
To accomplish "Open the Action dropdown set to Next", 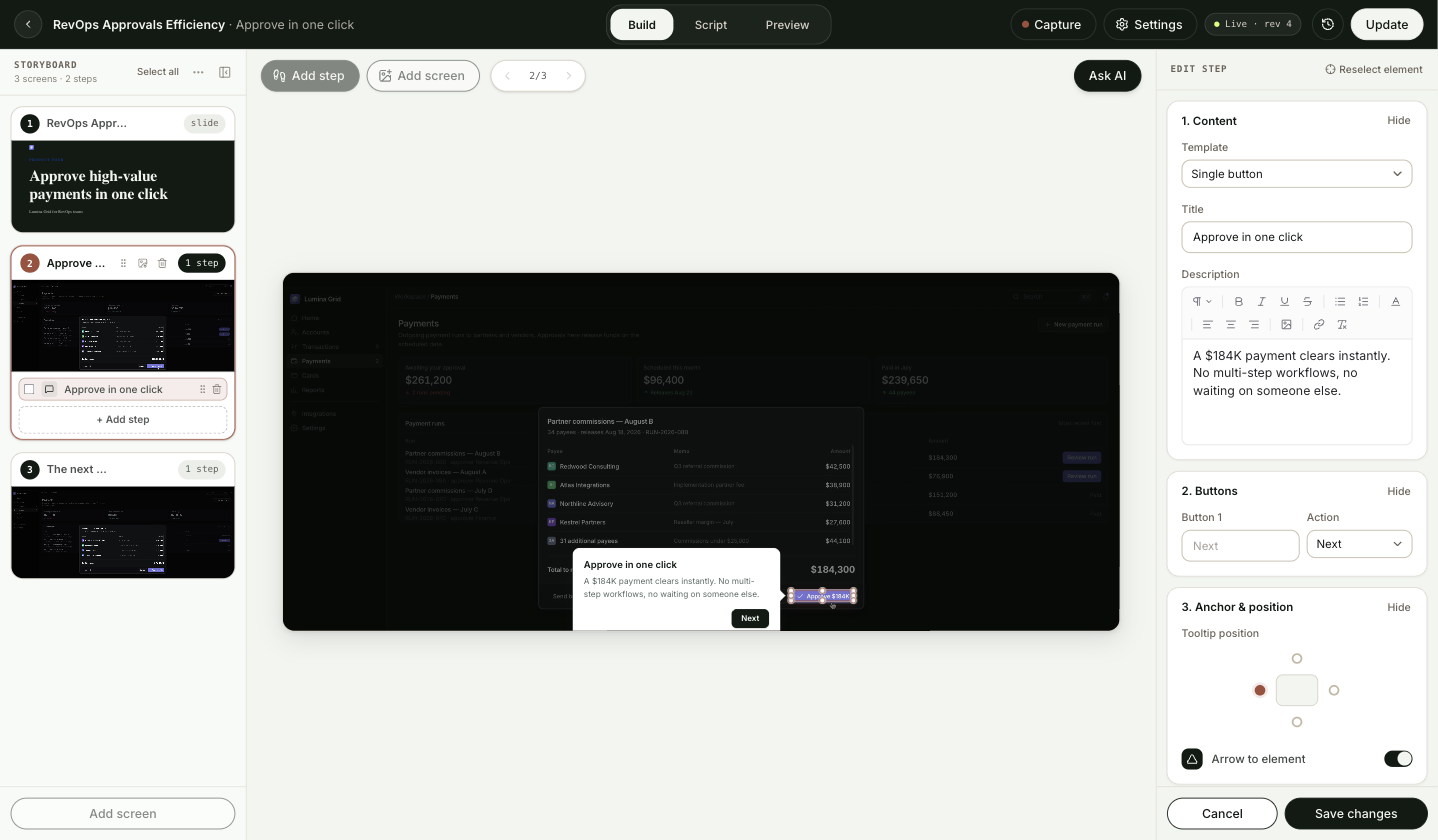I will click(1359, 544).
